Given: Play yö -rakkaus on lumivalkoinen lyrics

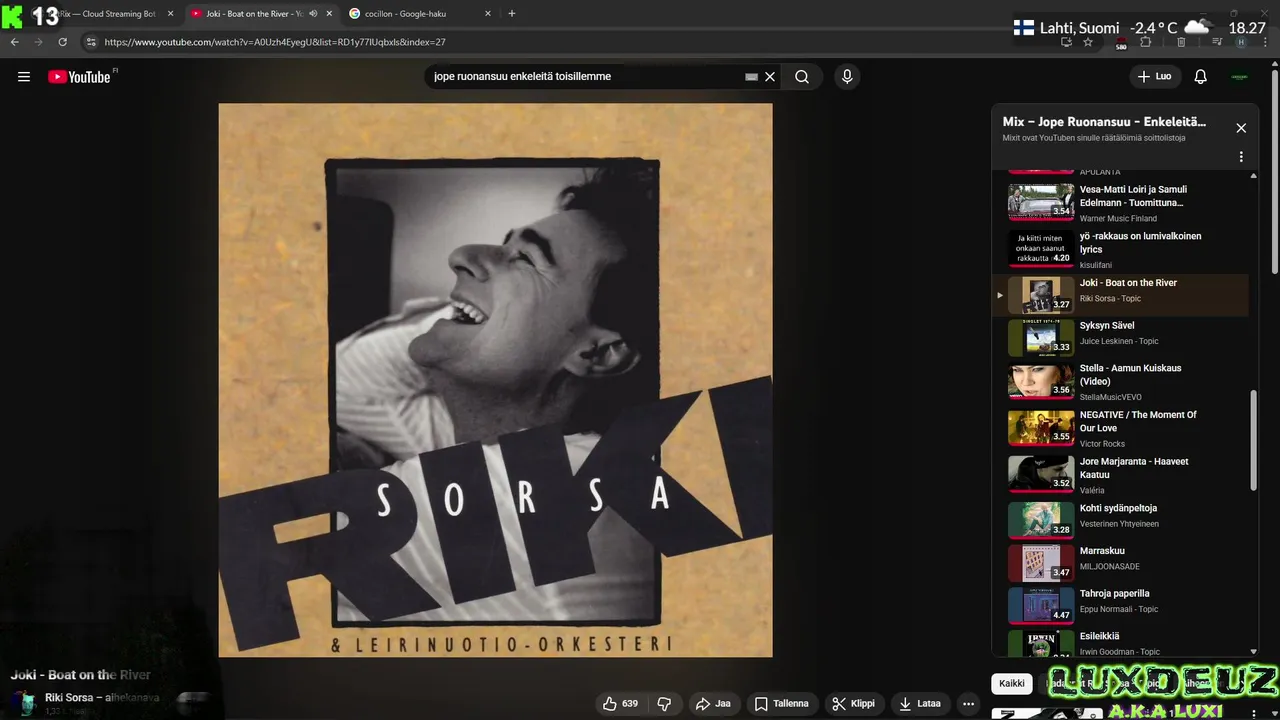Looking at the screenshot, I should pyautogui.click(x=1120, y=250).
